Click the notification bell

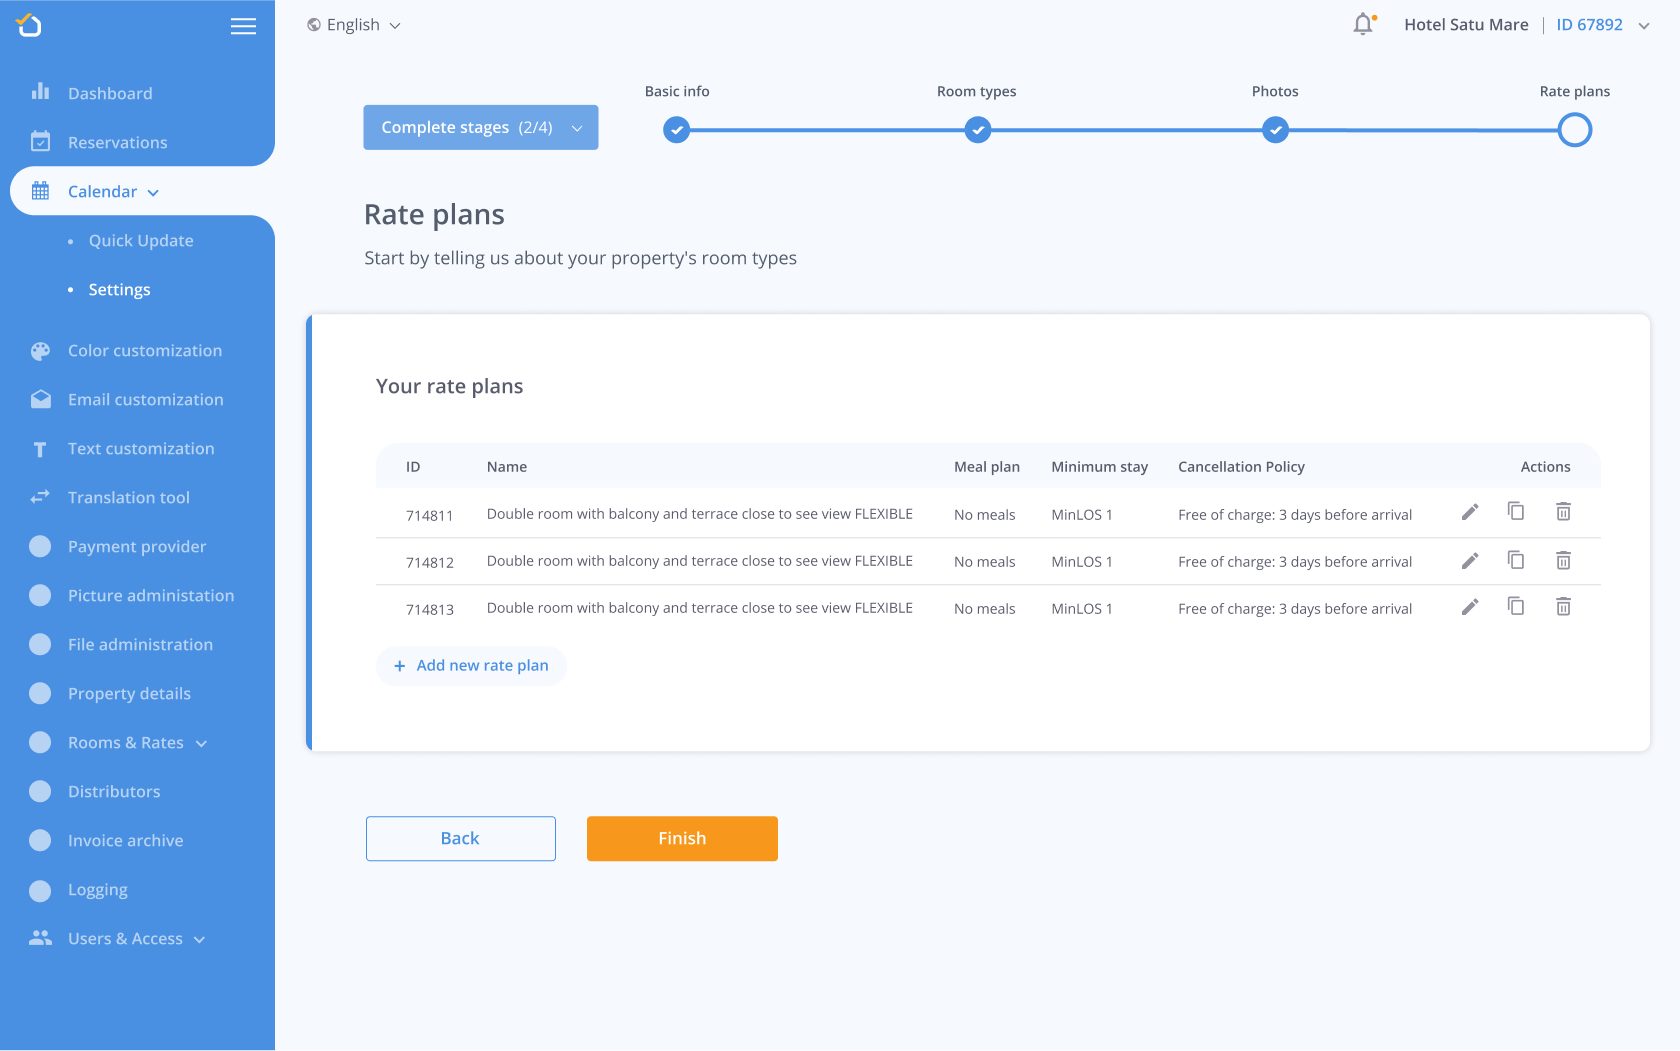click(x=1362, y=24)
